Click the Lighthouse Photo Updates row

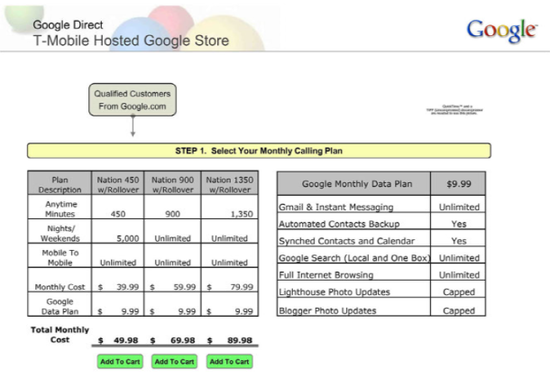pos(381,290)
